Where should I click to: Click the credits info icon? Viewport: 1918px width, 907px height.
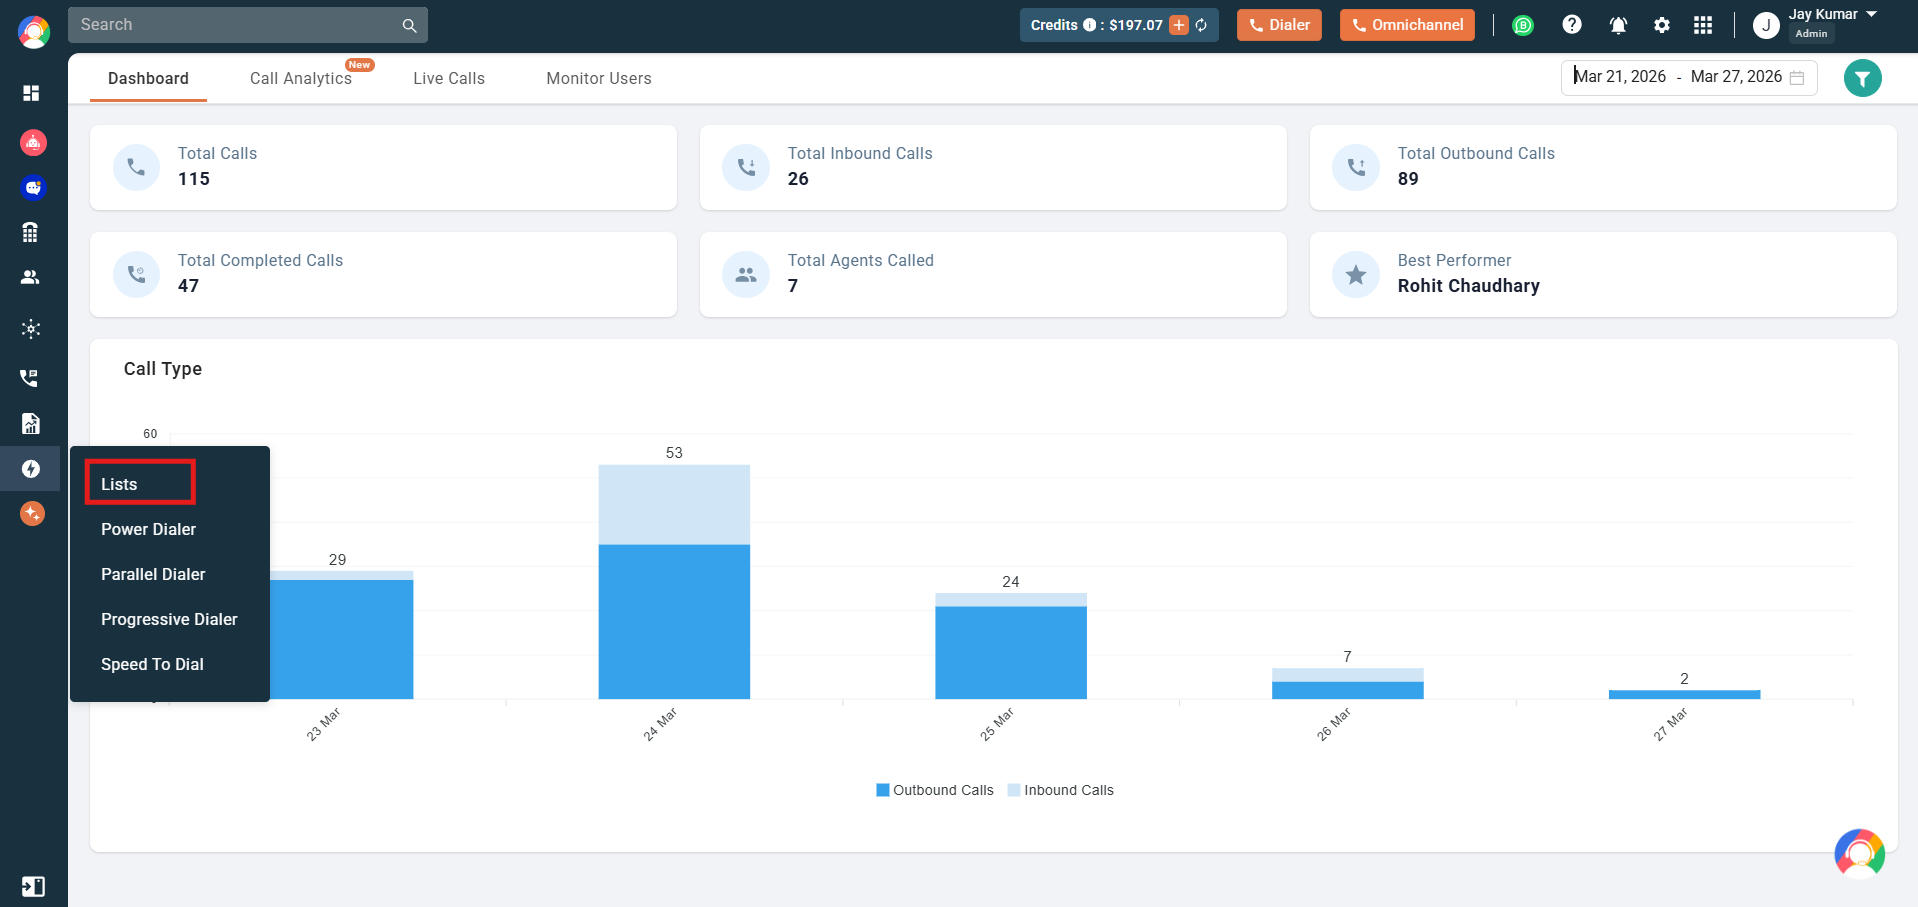click(1089, 25)
